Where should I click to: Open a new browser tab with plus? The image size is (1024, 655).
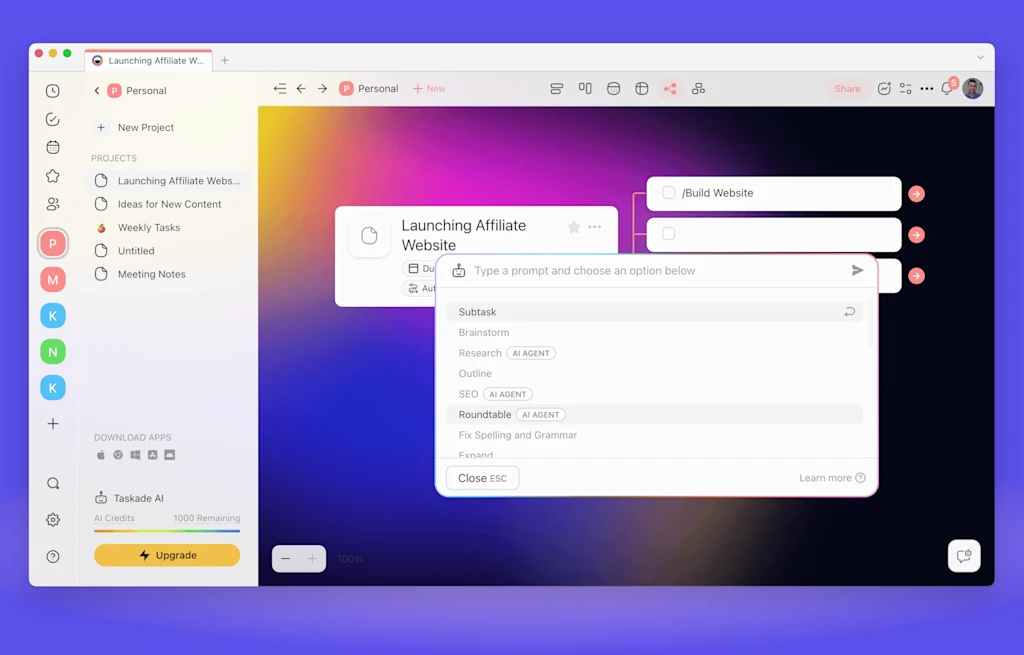(225, 60)
